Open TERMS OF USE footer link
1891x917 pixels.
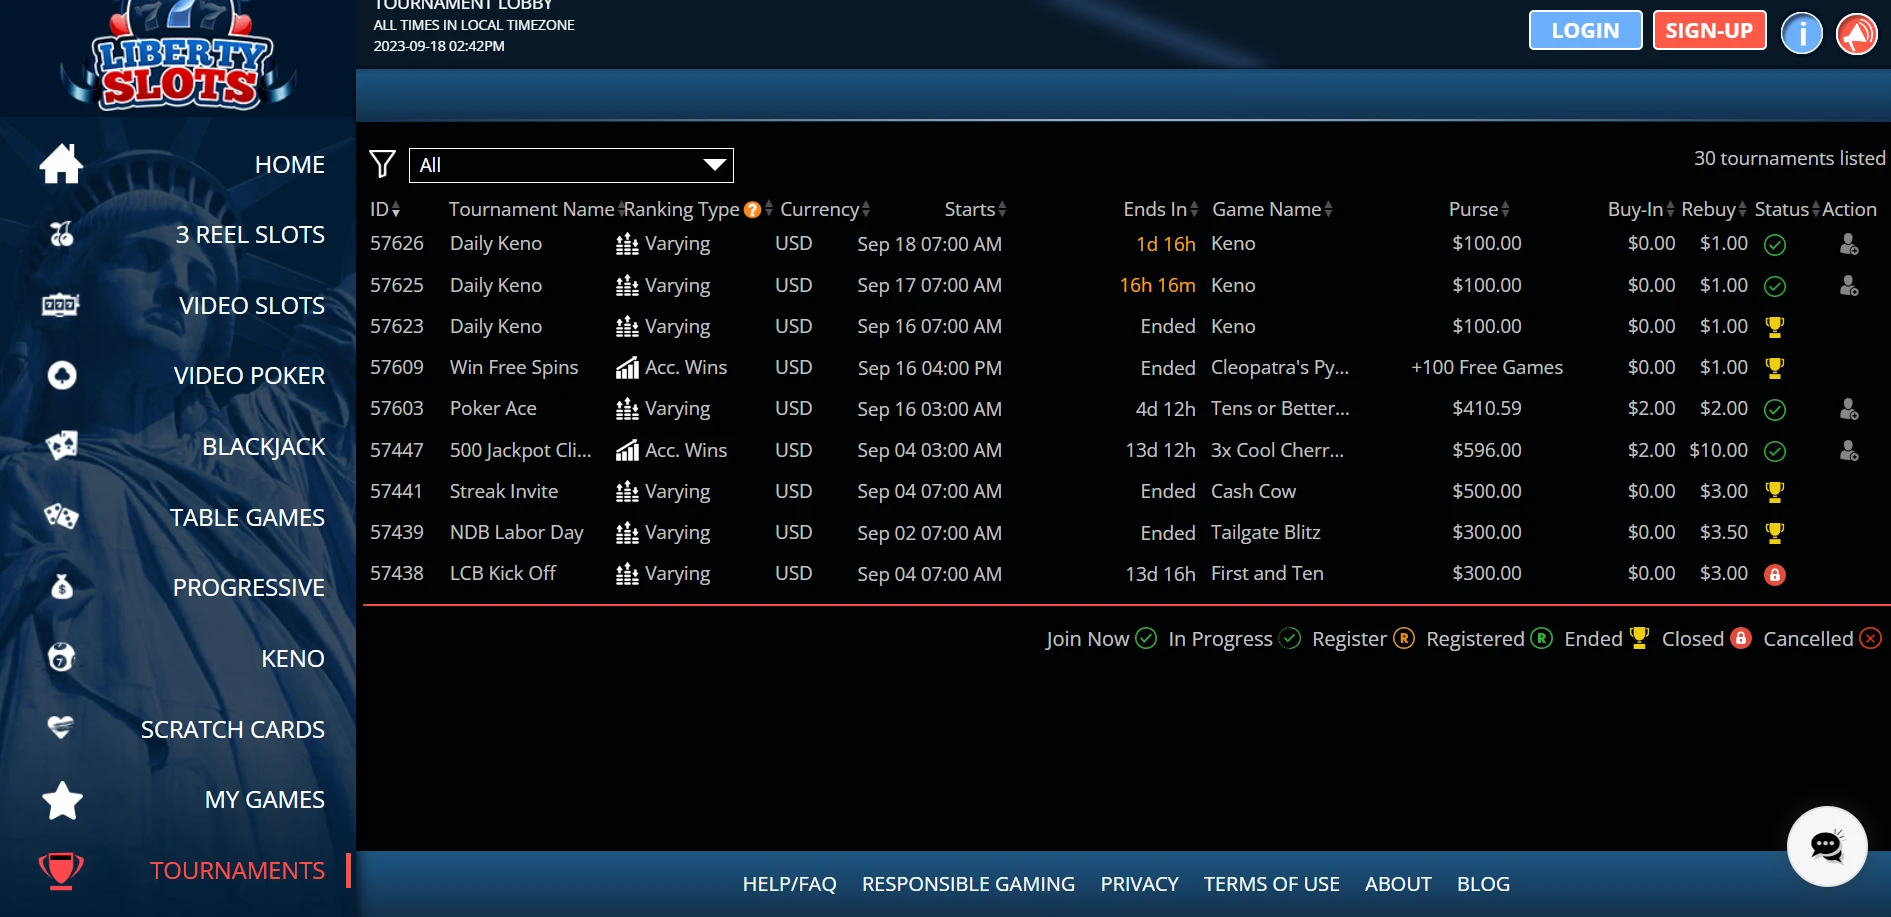pos(1271,884)
